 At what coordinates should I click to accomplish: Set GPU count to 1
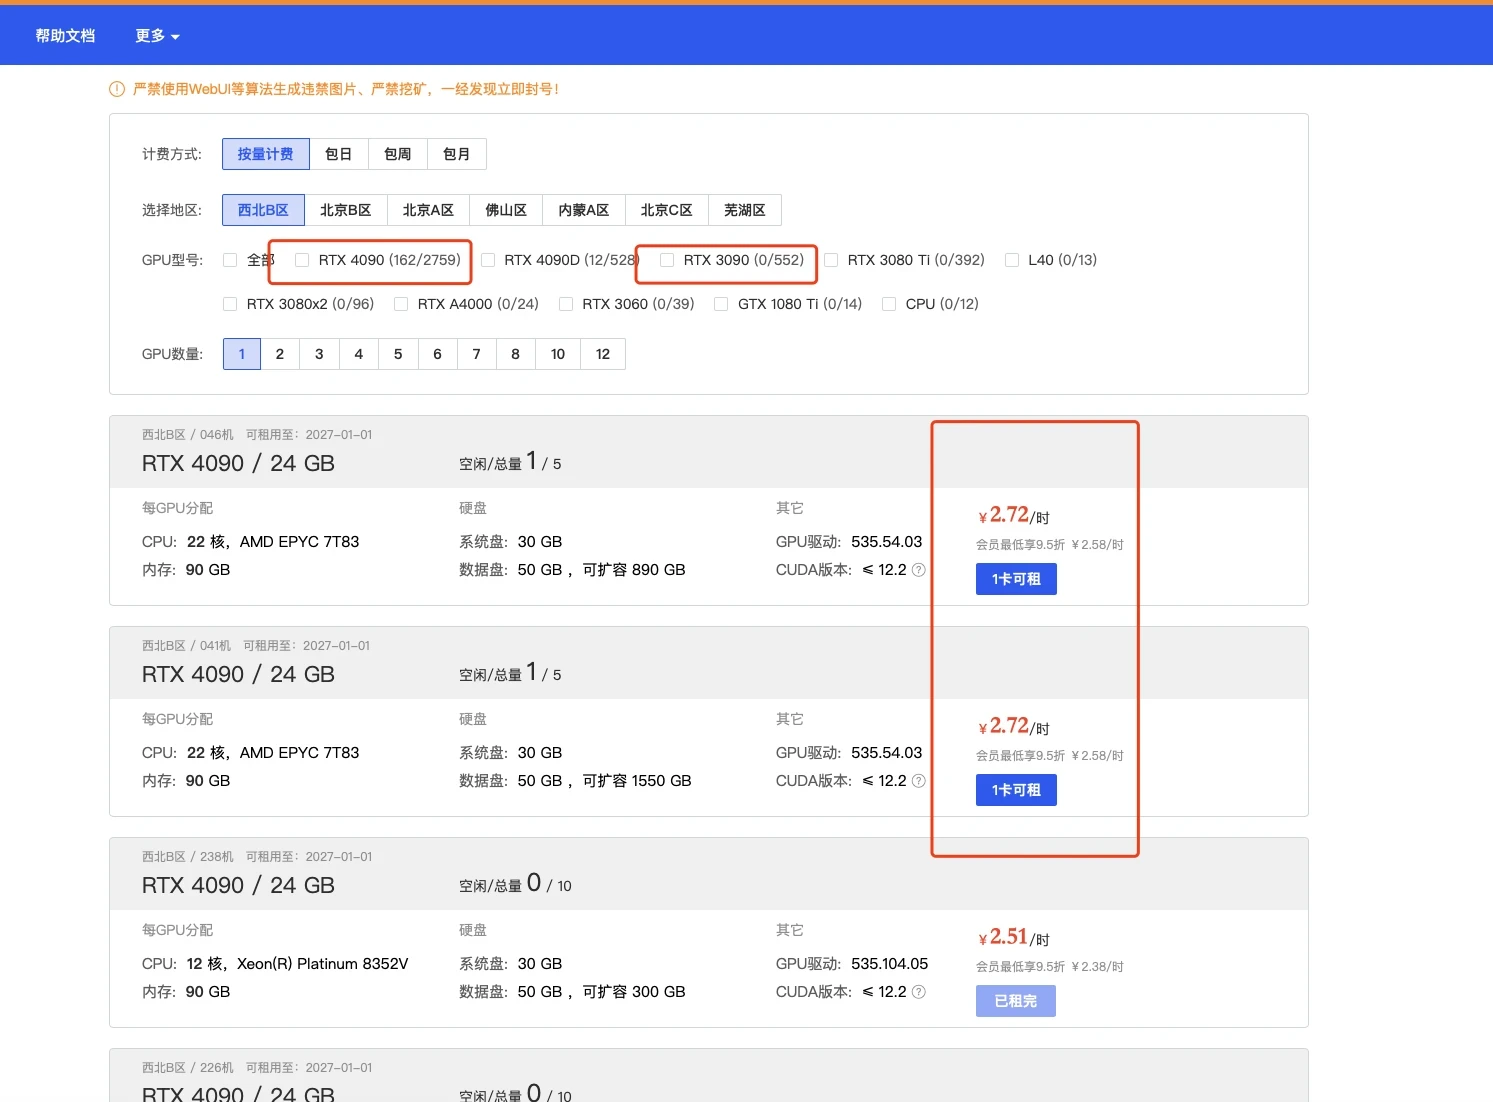point(242,354)
